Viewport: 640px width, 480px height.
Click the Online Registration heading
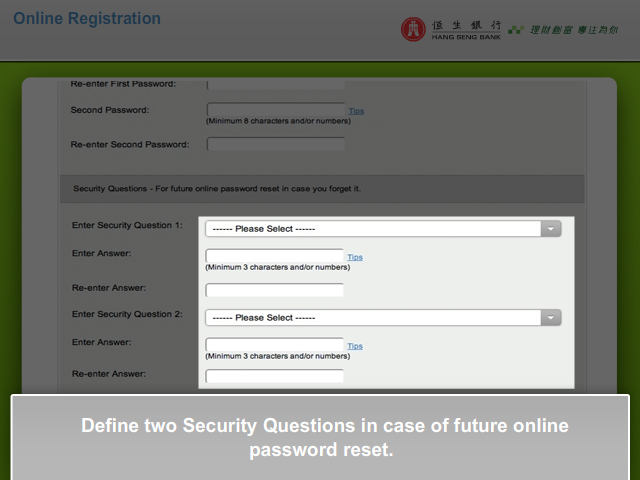coord(87,19)
